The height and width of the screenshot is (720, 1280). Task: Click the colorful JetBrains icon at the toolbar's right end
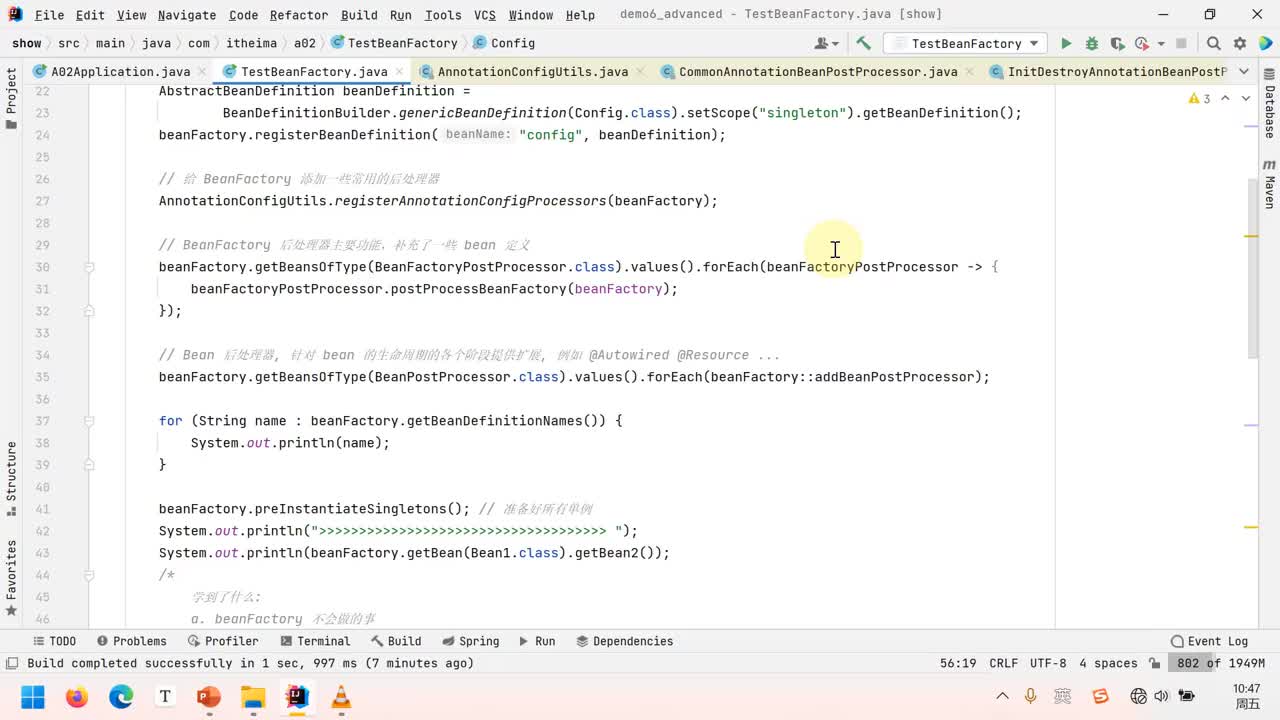(1264, 43)
